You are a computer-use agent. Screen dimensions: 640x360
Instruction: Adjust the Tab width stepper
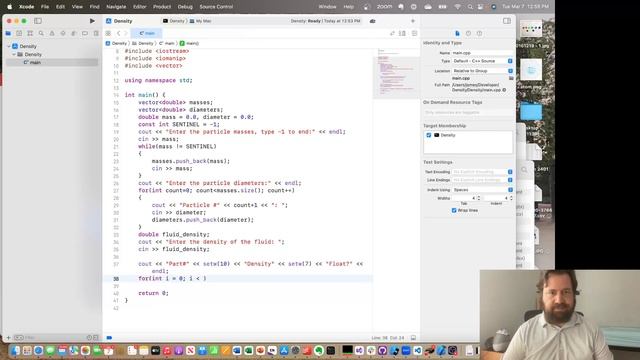pyautogui.click(x=479, y=198)
